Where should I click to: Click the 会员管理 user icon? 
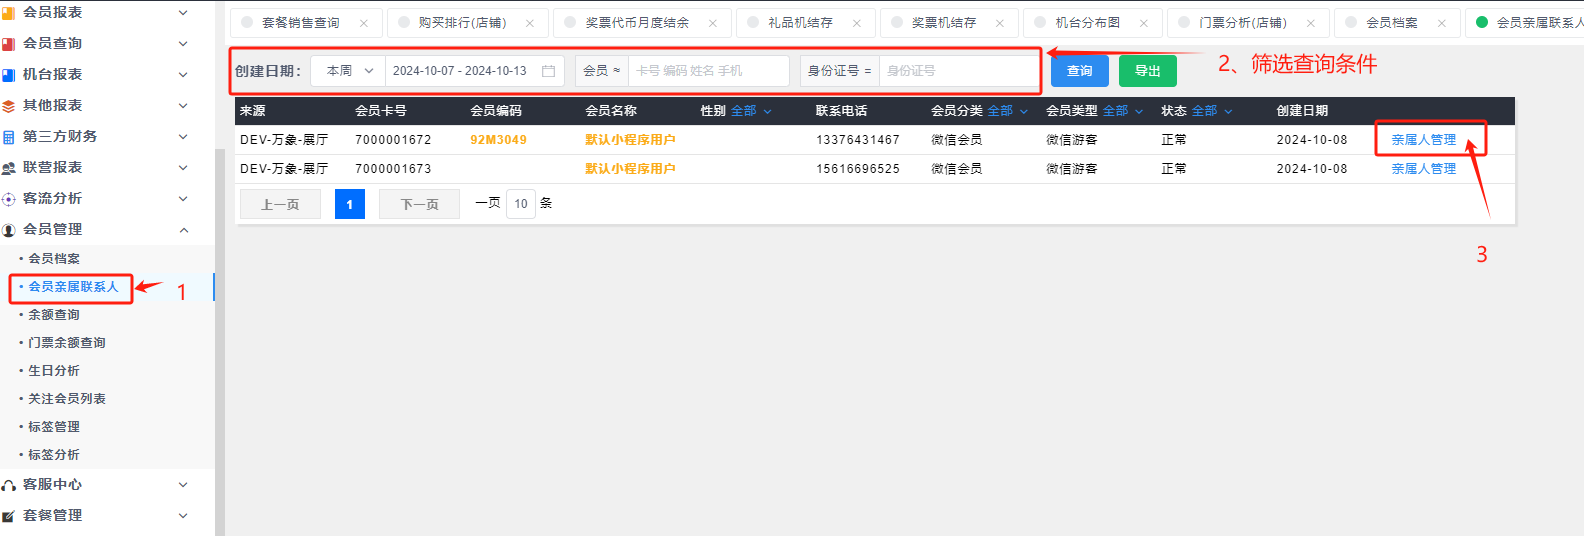point(8,230)
